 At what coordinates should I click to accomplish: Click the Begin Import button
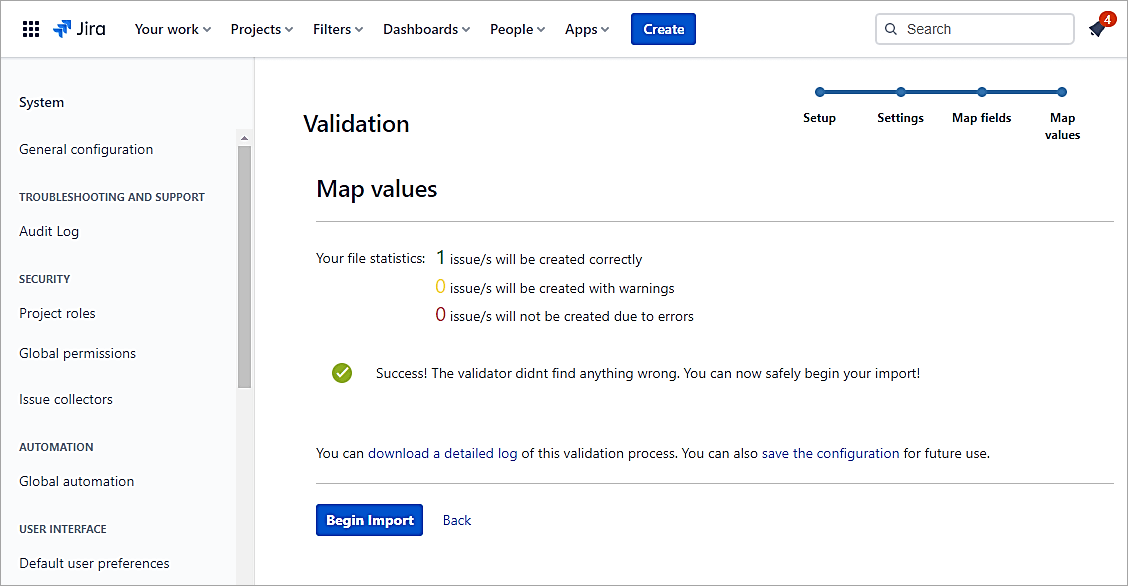pyautogui.click(x=369, y=520)
